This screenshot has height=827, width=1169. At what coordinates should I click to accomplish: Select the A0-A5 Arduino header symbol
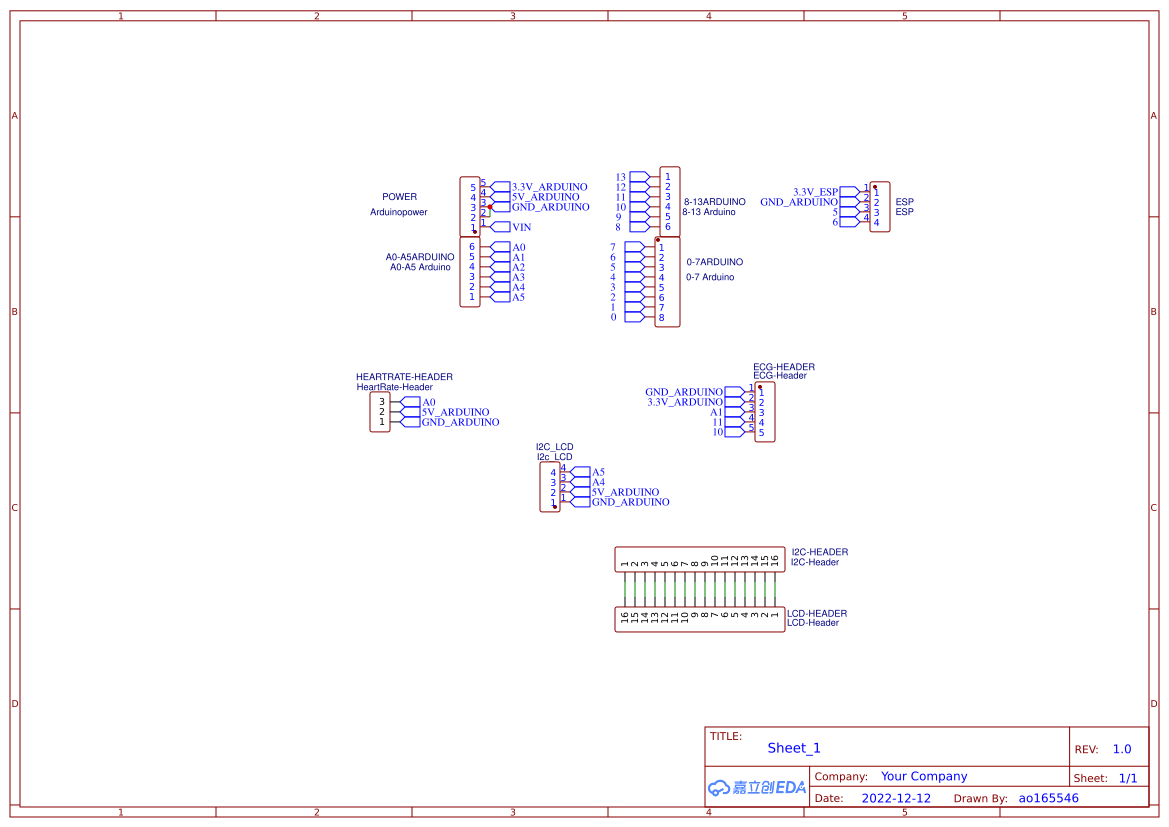click(469, 272)
